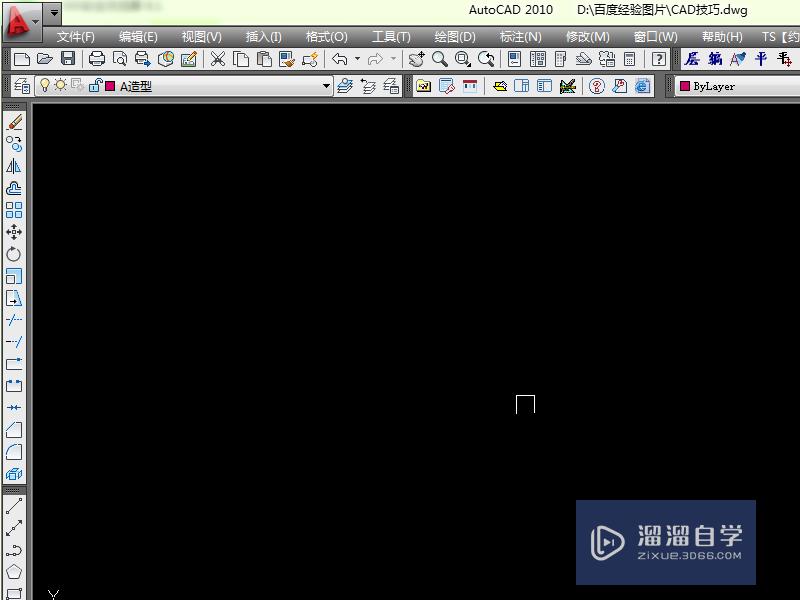800x600 pixels.
Task: Activate the Zoom Window tool
Action: pos(462,59)
